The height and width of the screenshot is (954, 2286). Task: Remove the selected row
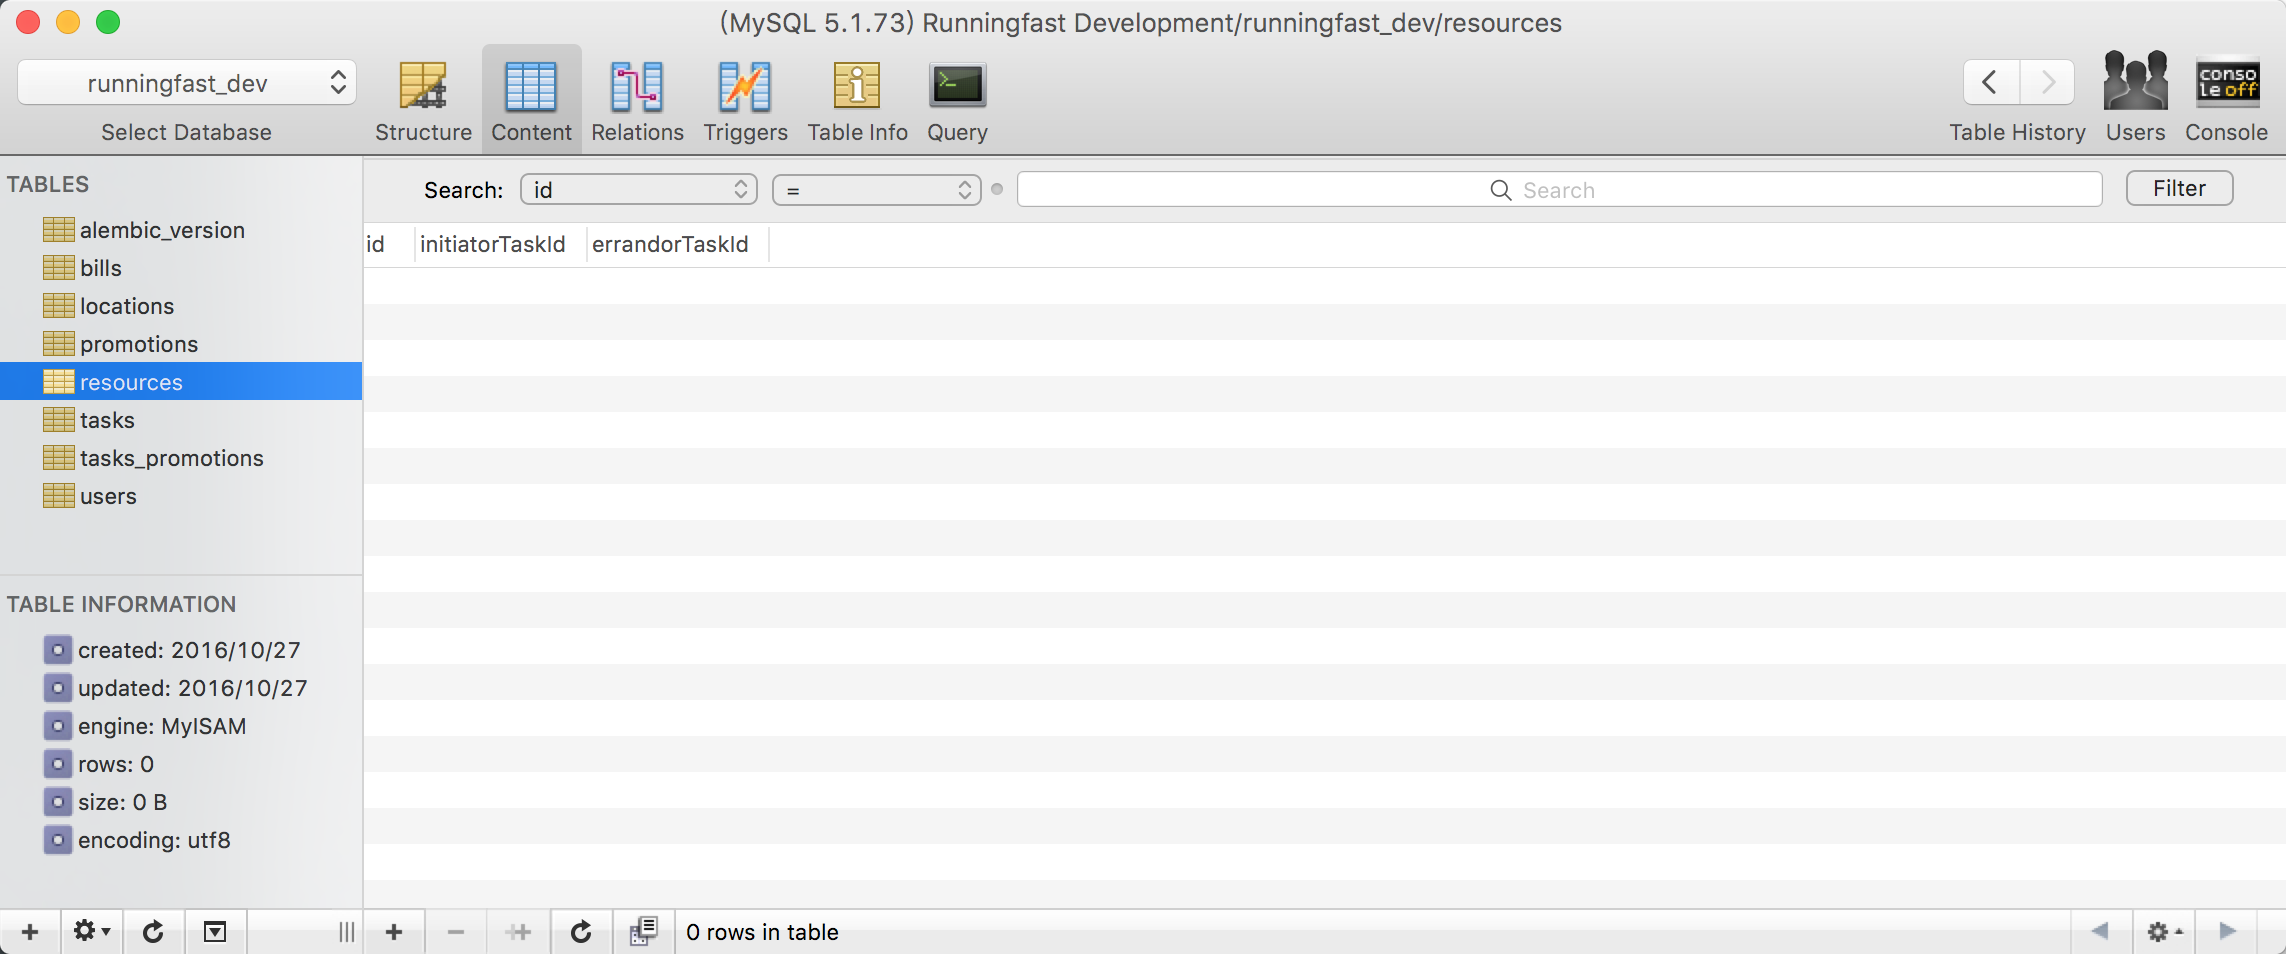click(x=456, y=932)
